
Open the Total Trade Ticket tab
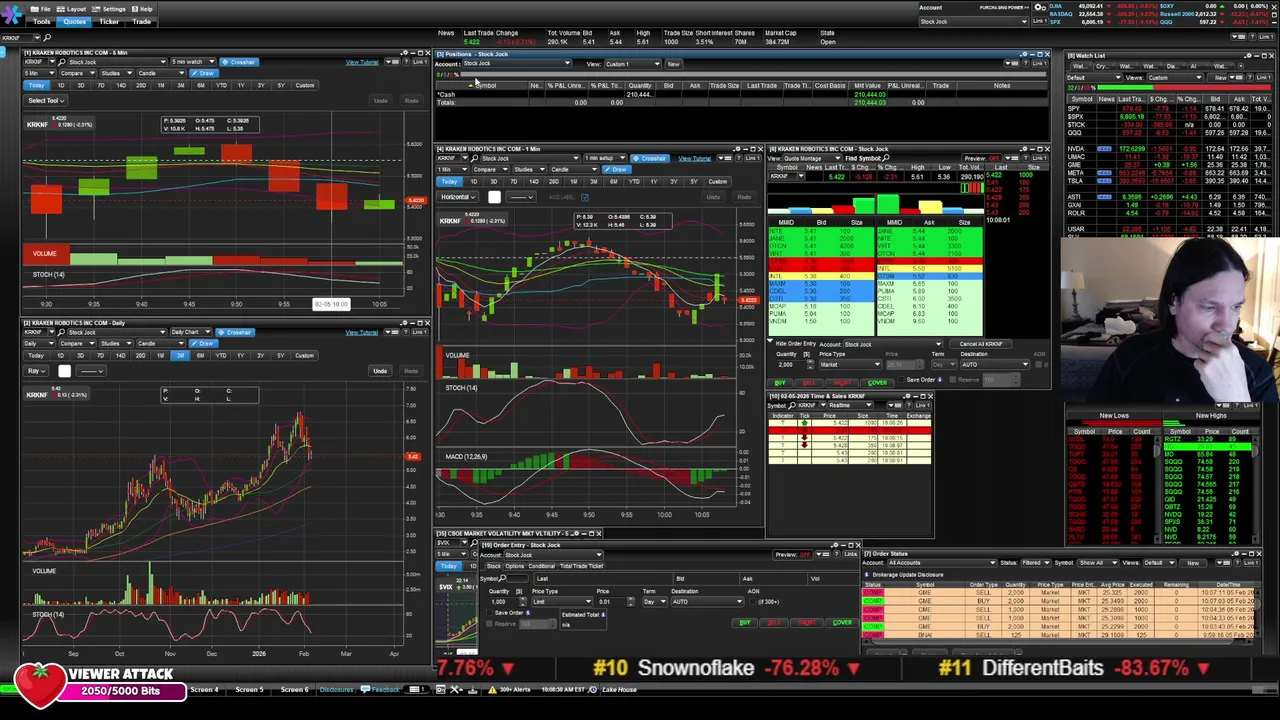pyautogui.click(x=581, y=566)
